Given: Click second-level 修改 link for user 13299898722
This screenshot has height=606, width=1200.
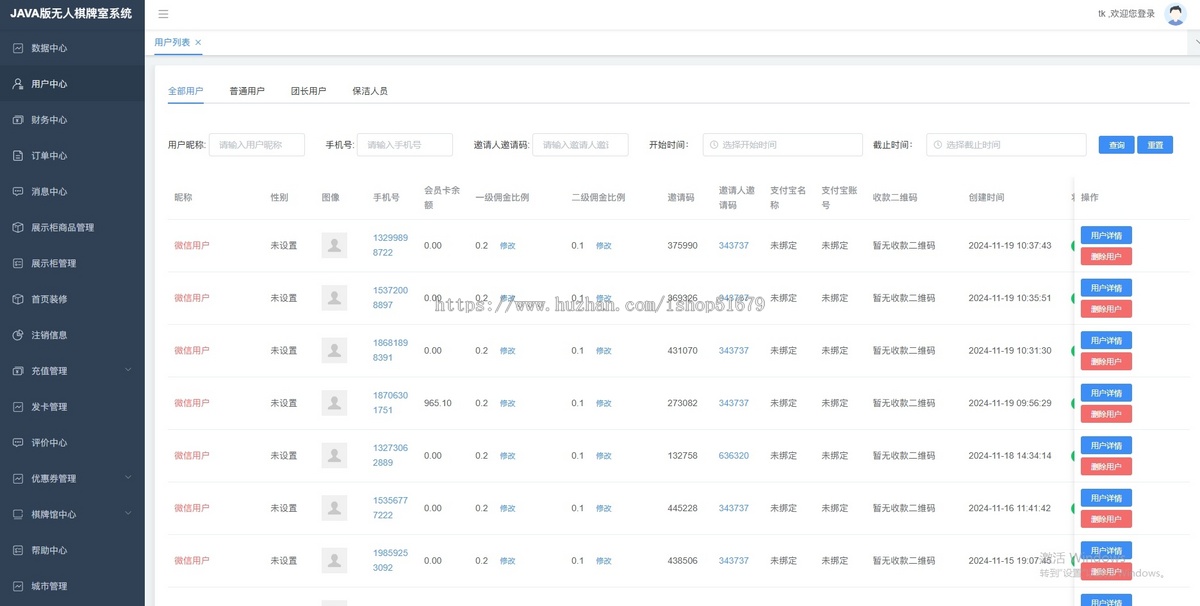Looking at the screenshot, I should 604,245.
